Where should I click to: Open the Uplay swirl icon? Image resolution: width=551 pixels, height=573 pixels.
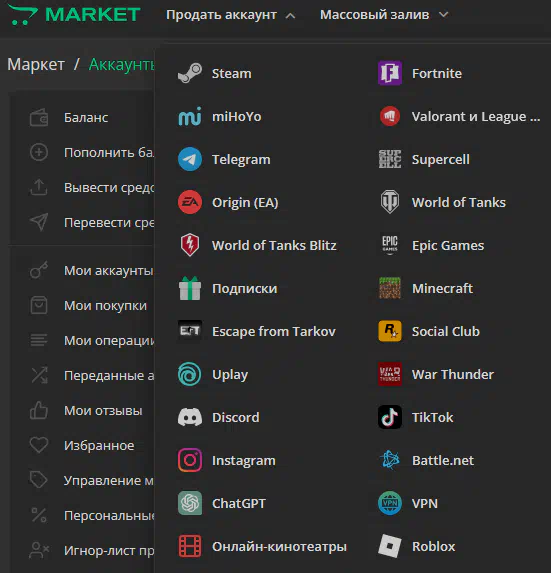click(x=190, y=374)
